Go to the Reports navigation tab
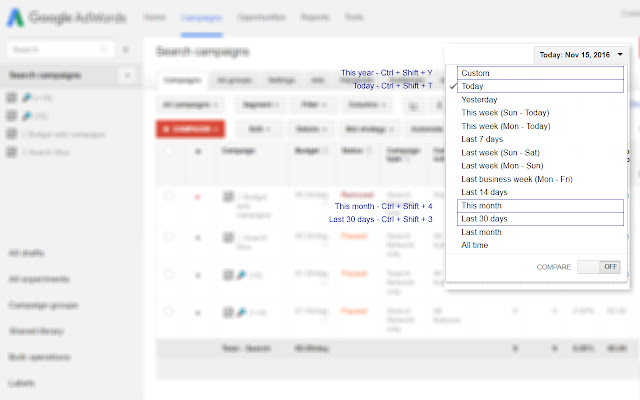The height and width of the screenshot is (400, 640). coord(315,17)
